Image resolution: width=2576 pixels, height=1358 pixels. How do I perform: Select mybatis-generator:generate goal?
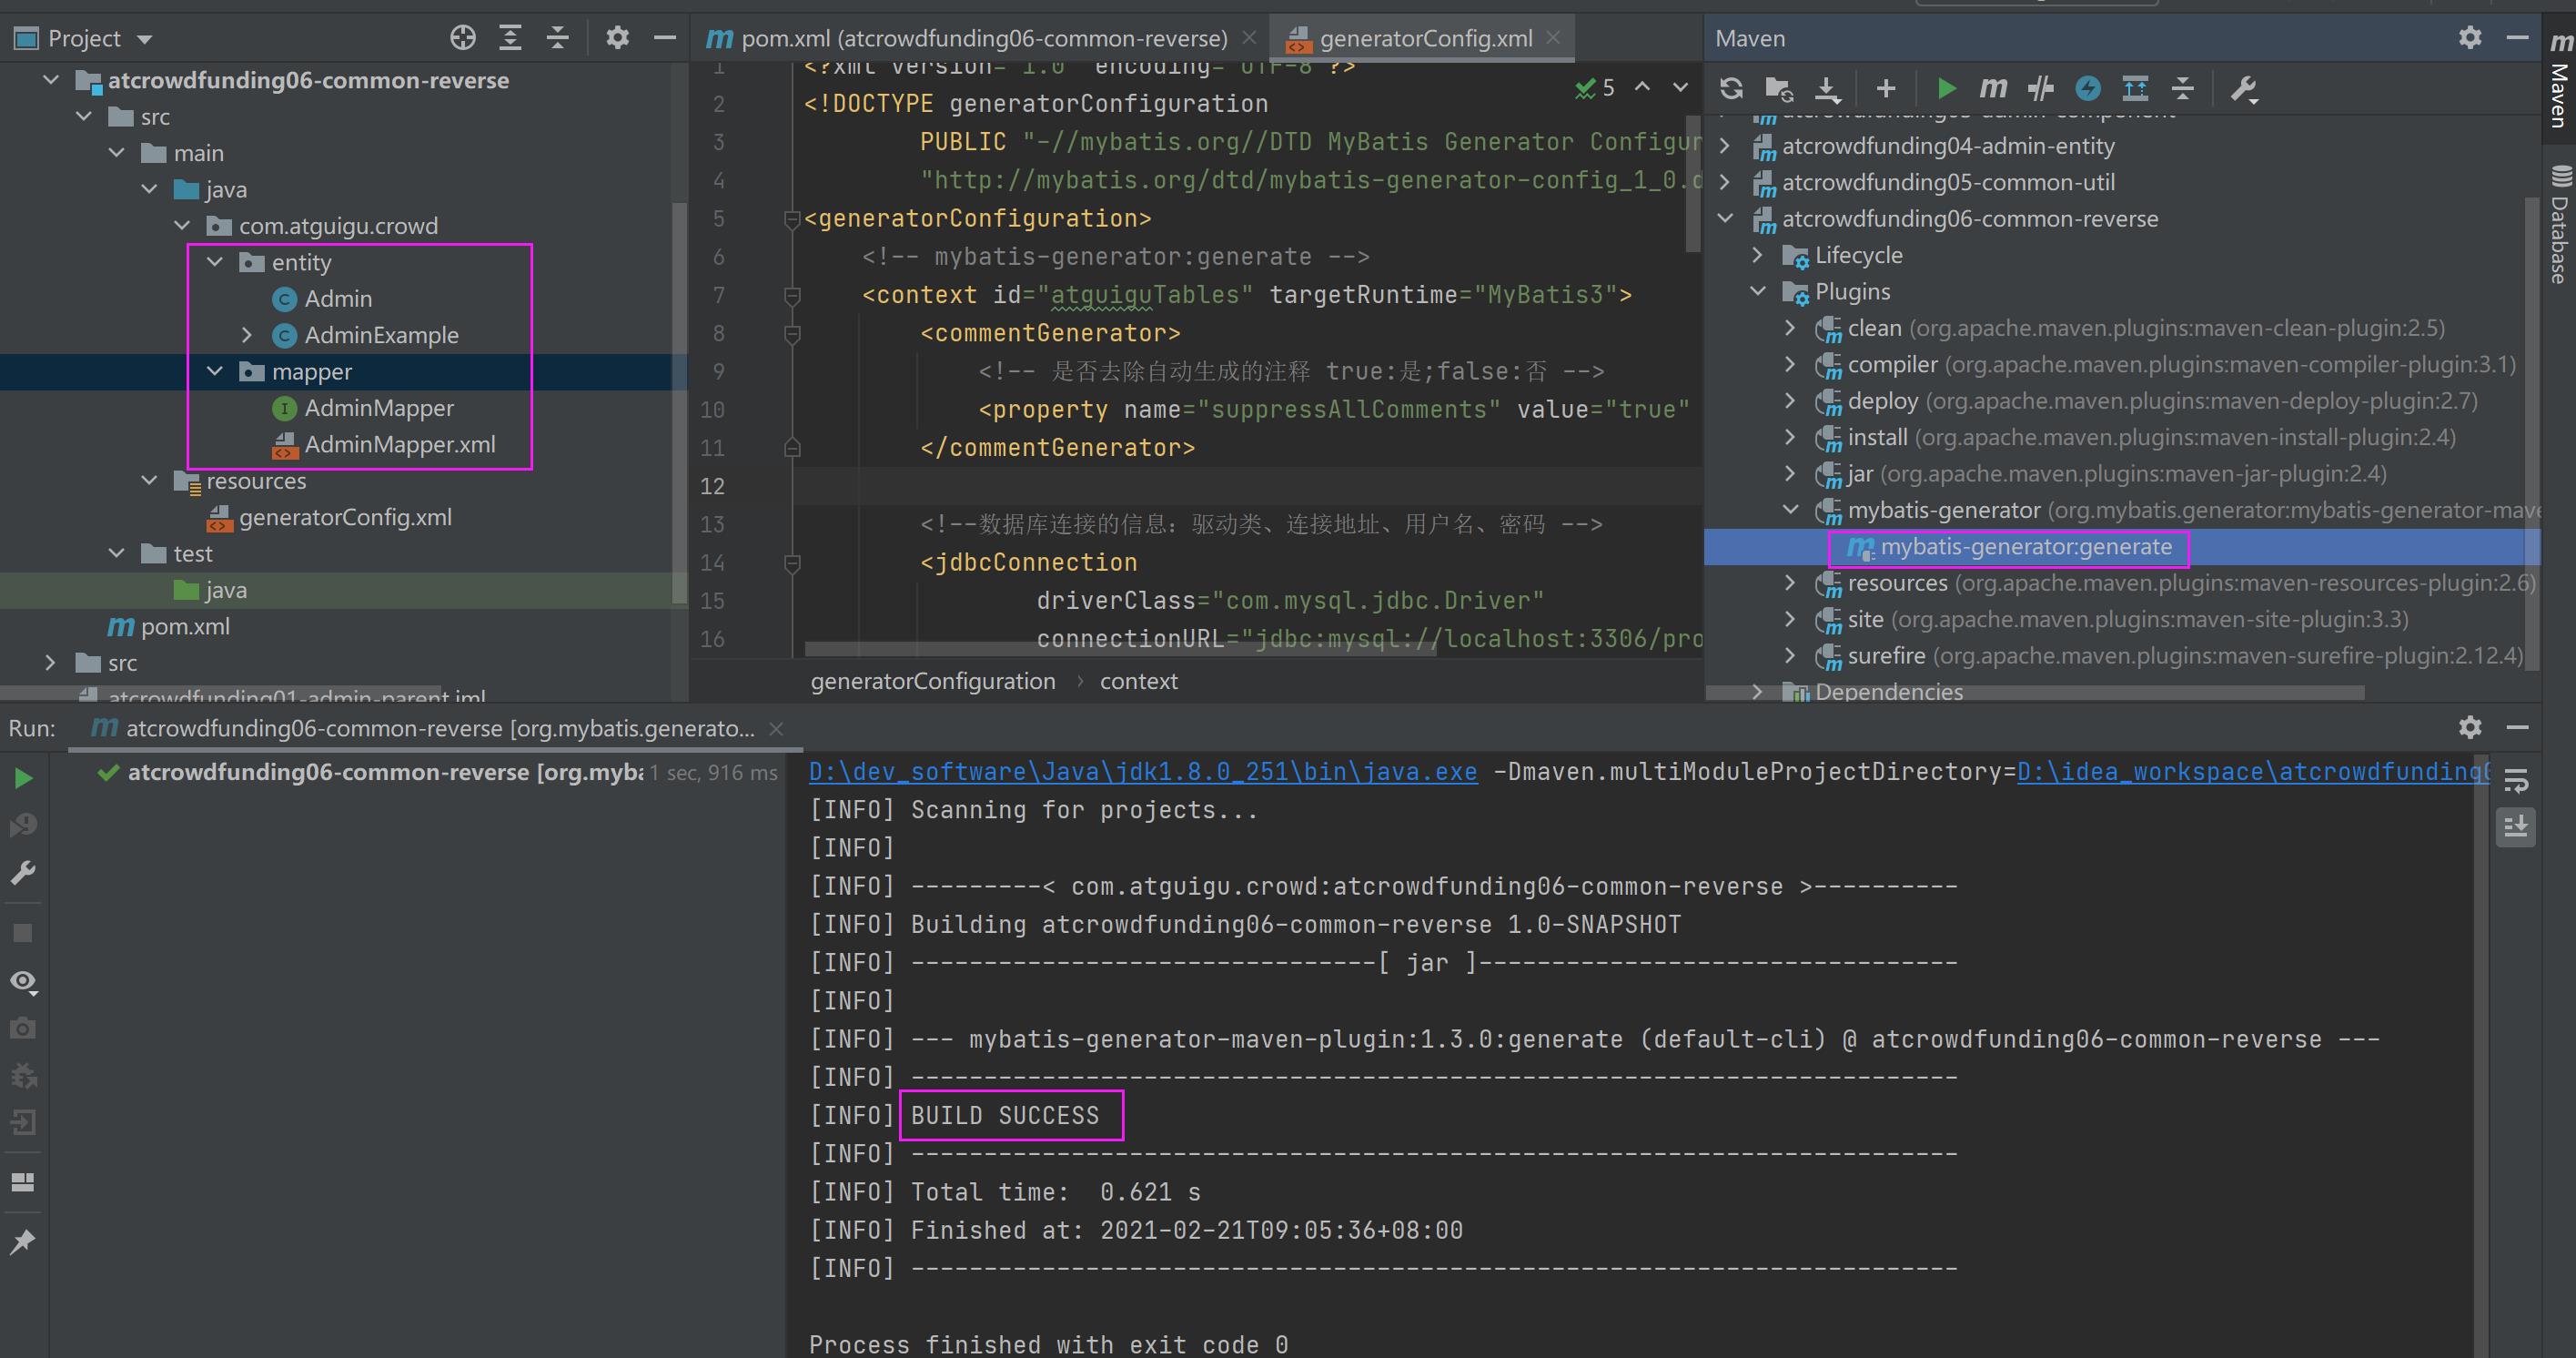point(2026,547)
